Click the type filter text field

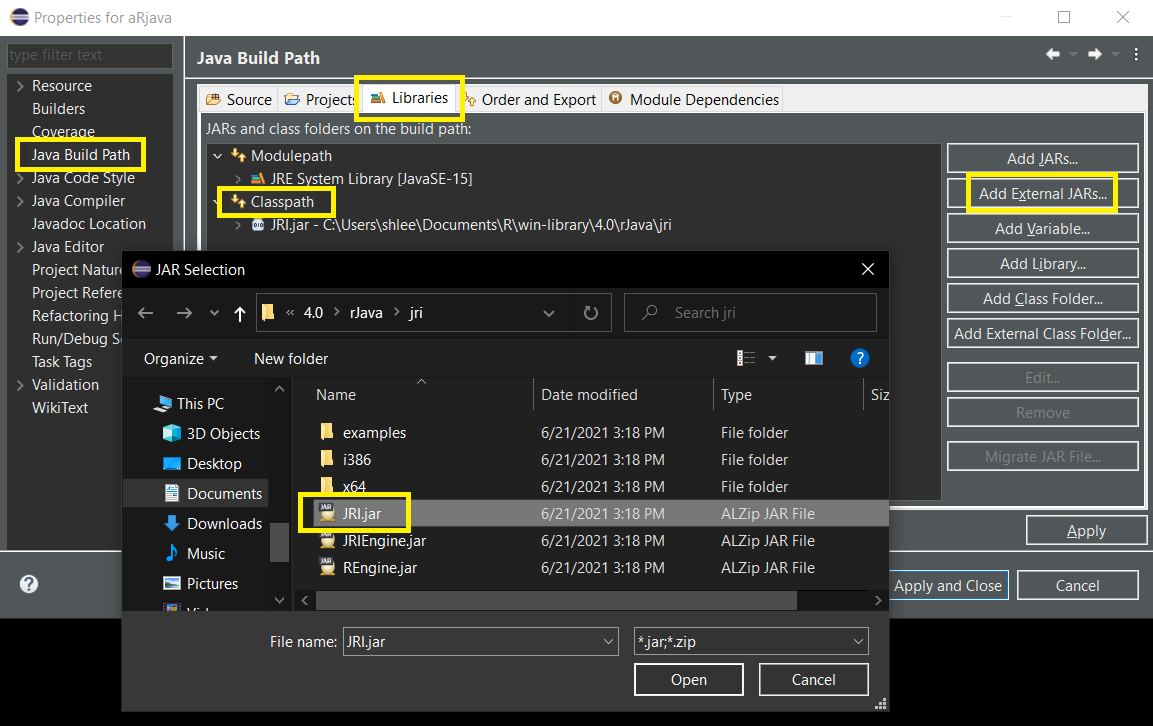click(90, 55)
